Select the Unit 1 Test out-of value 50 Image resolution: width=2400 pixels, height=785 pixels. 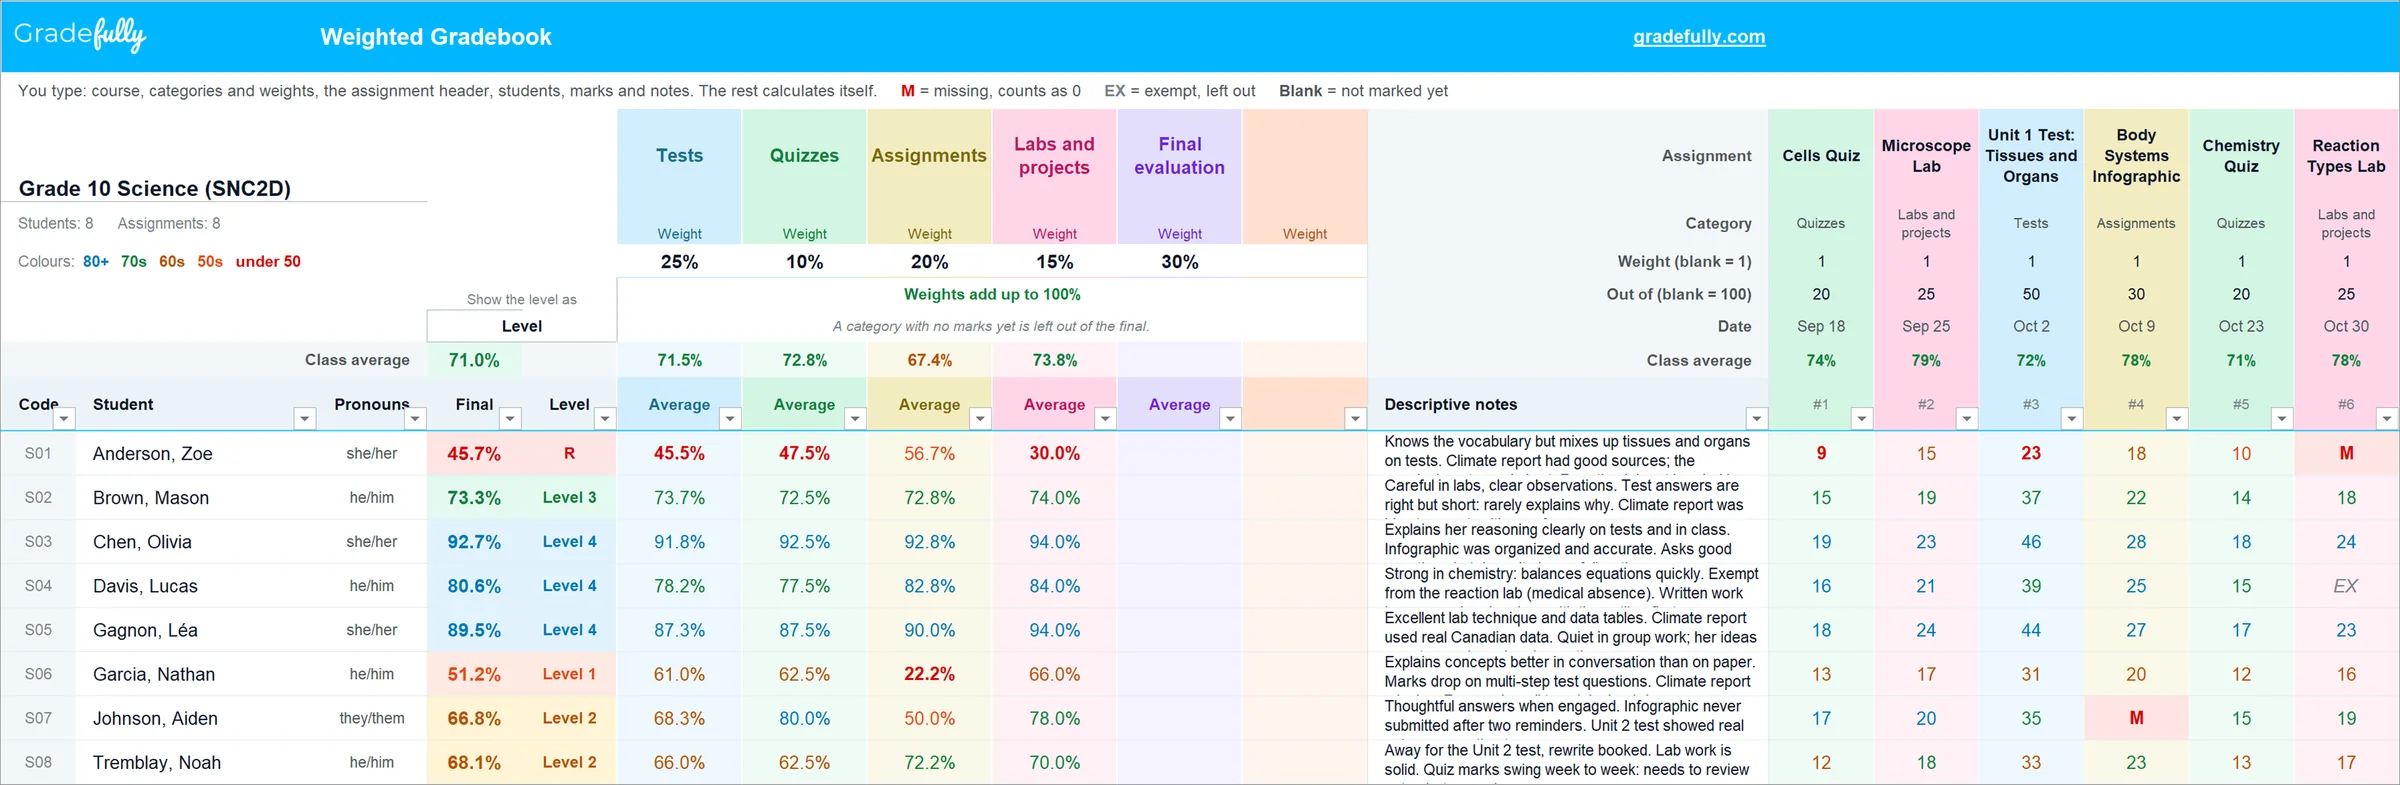click(2031, 294)
